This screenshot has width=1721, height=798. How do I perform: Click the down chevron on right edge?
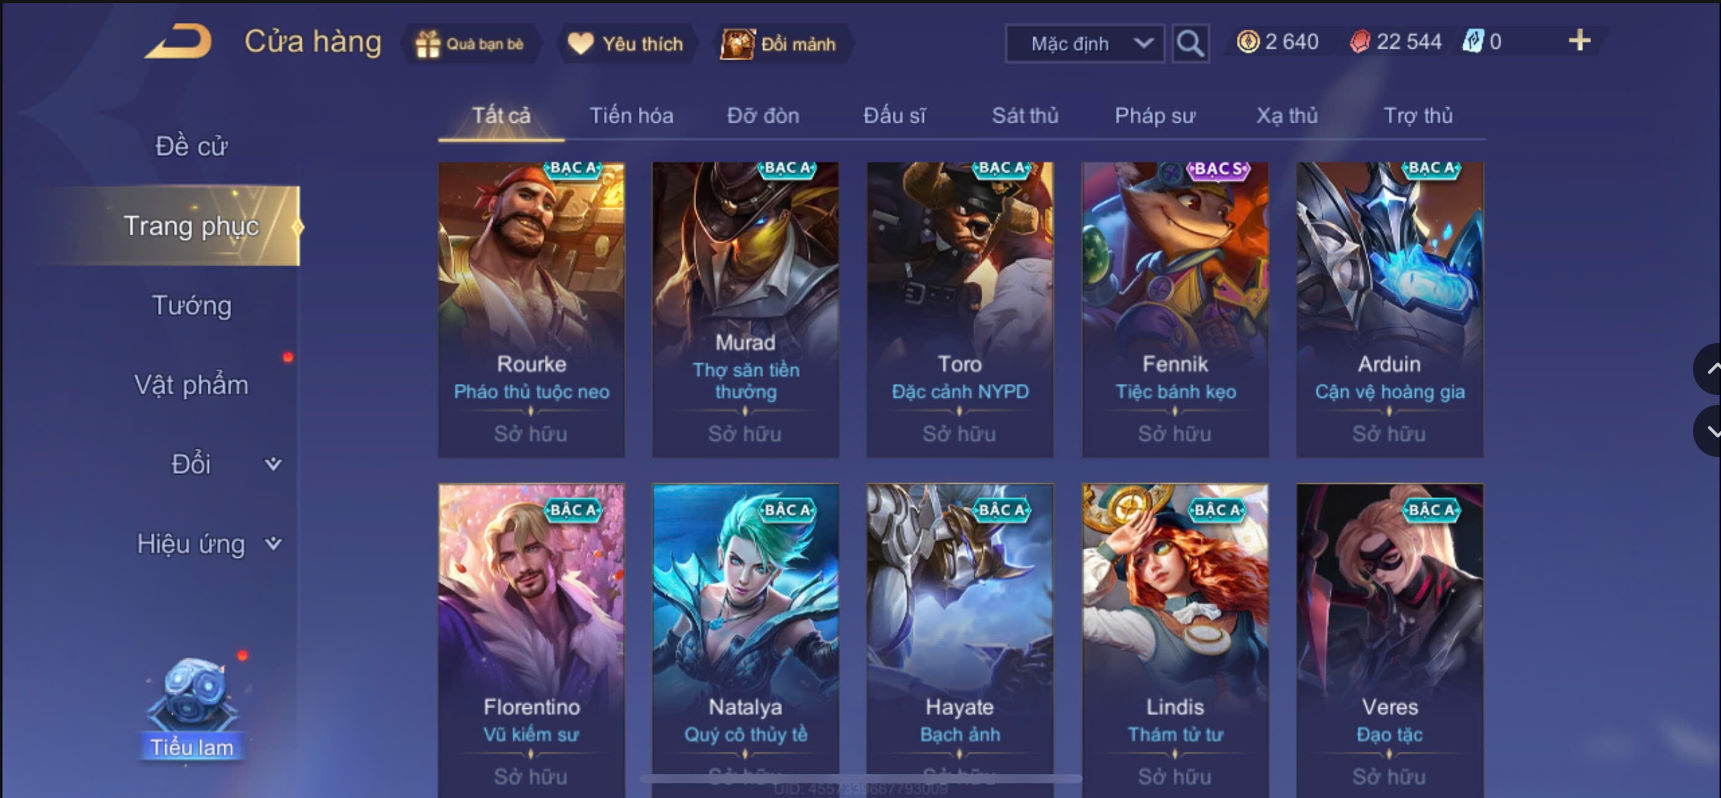coord(1710,432)
